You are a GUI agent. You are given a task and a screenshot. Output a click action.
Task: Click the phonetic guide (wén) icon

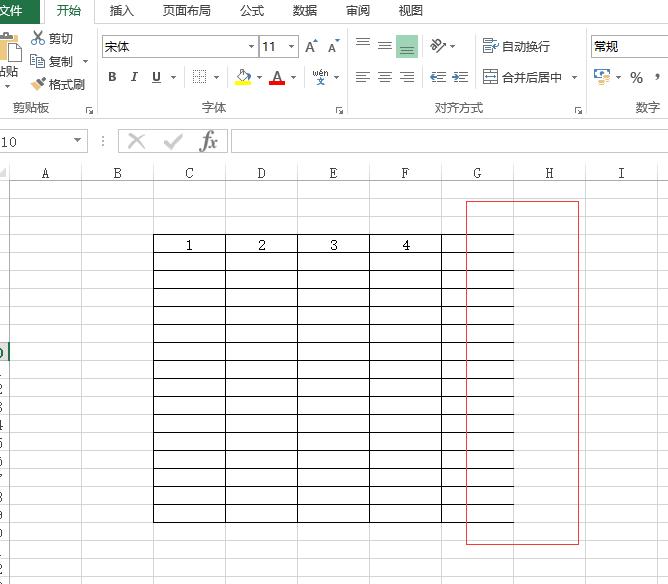(x=320, y=77)
